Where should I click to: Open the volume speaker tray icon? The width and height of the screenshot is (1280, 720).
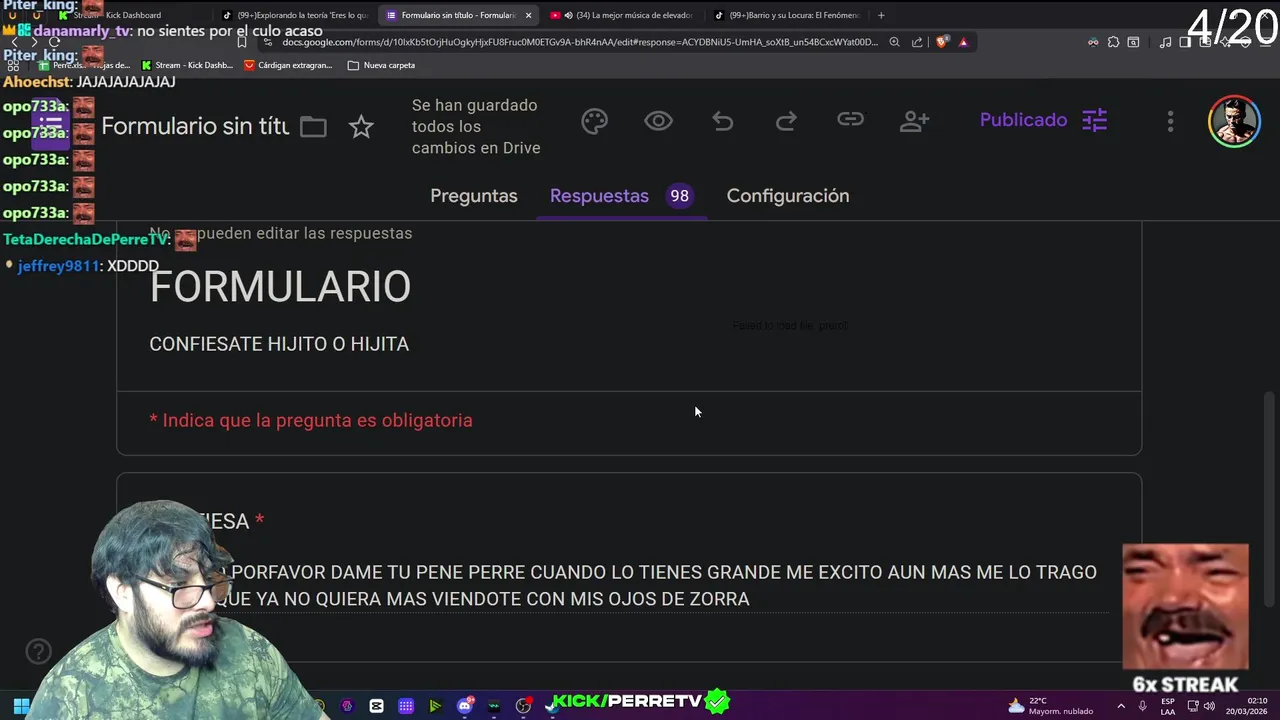1209,706
